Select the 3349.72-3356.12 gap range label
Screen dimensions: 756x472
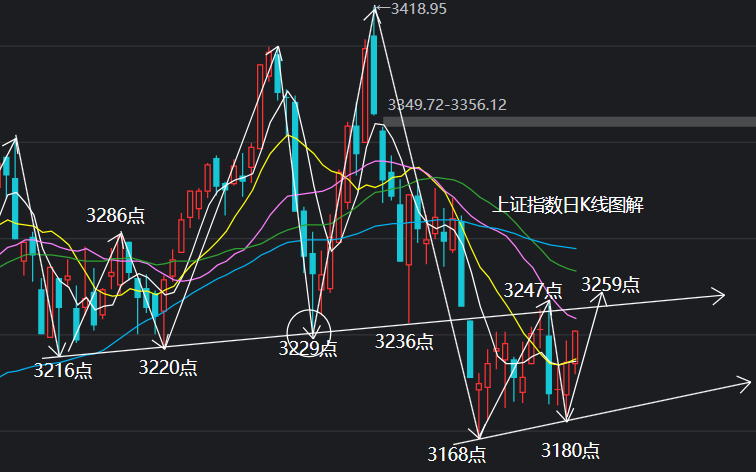(447, 105)
